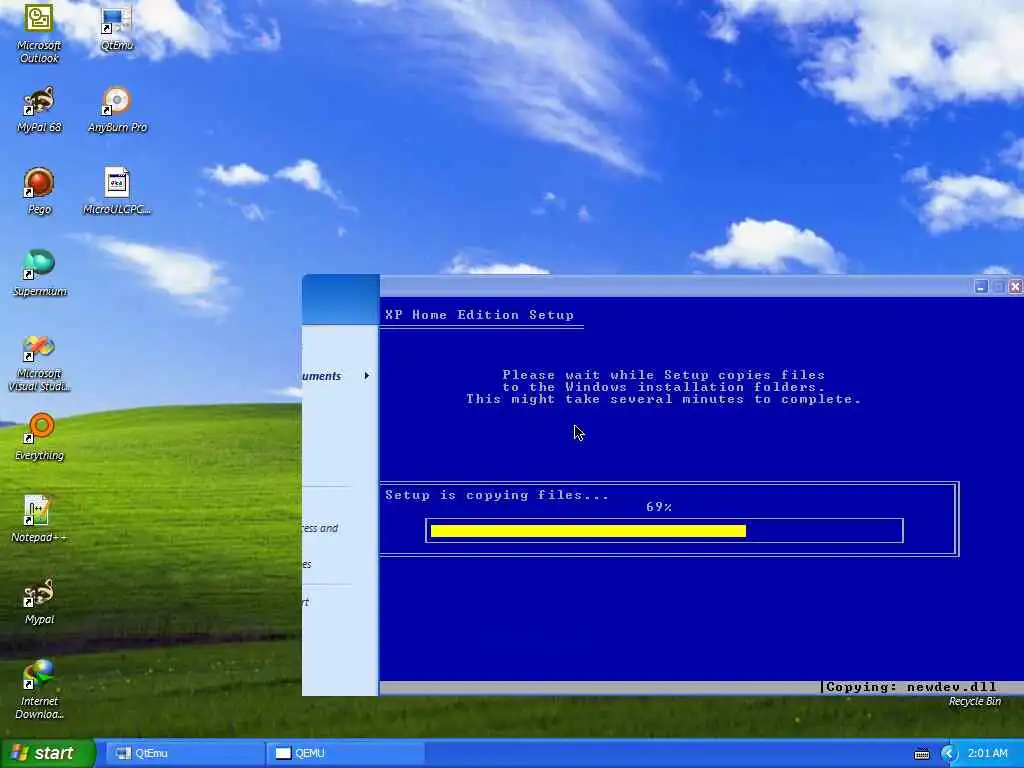Viewport: 1024px width, 768px height.
Task: Open the MyPal 68 desktop icon
Action: (x=39, y=109)
